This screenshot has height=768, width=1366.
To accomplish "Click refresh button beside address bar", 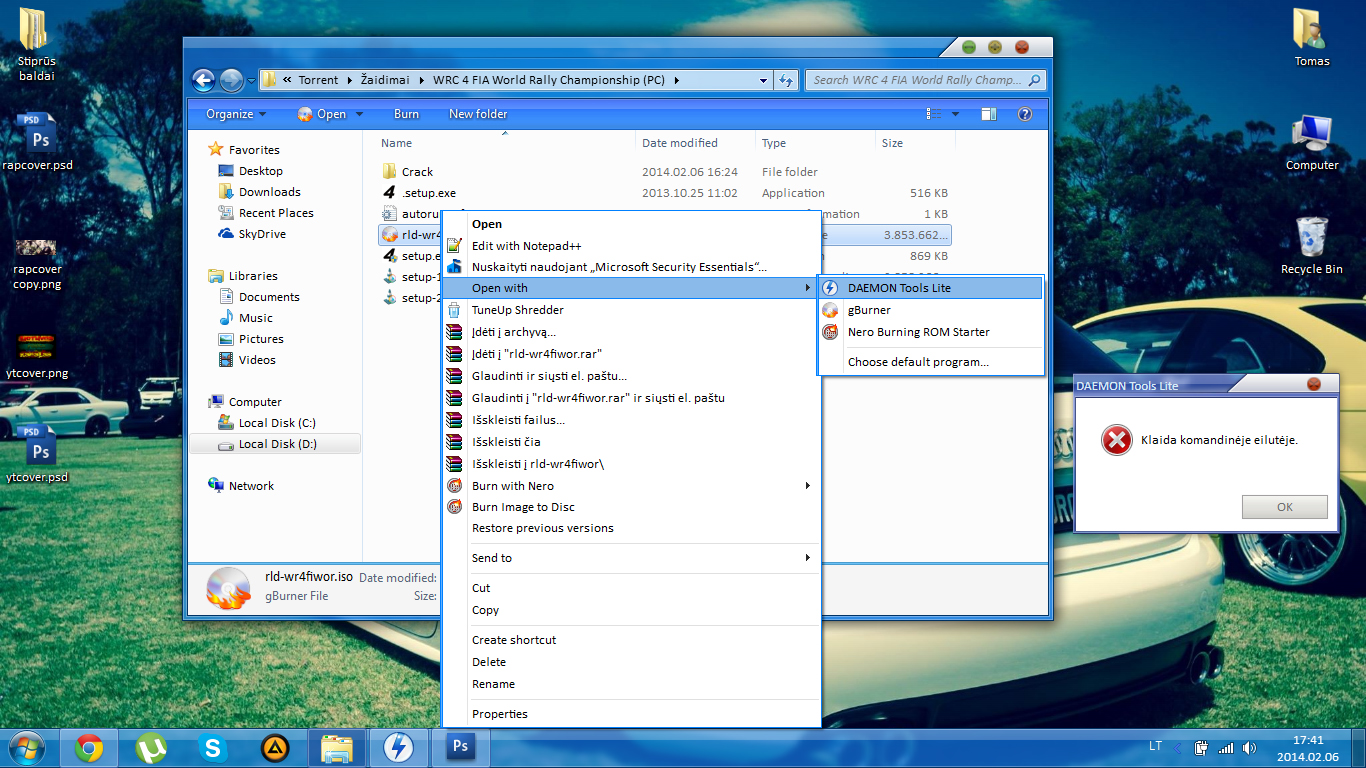I will click(786, 80).
